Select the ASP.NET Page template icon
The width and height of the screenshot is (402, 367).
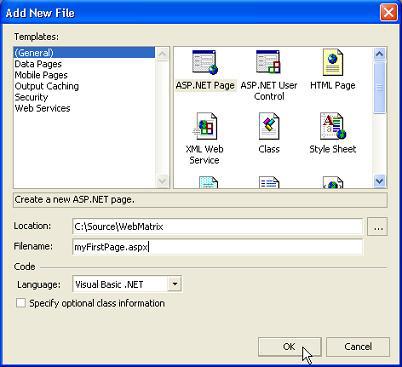(x=205, y=62)
